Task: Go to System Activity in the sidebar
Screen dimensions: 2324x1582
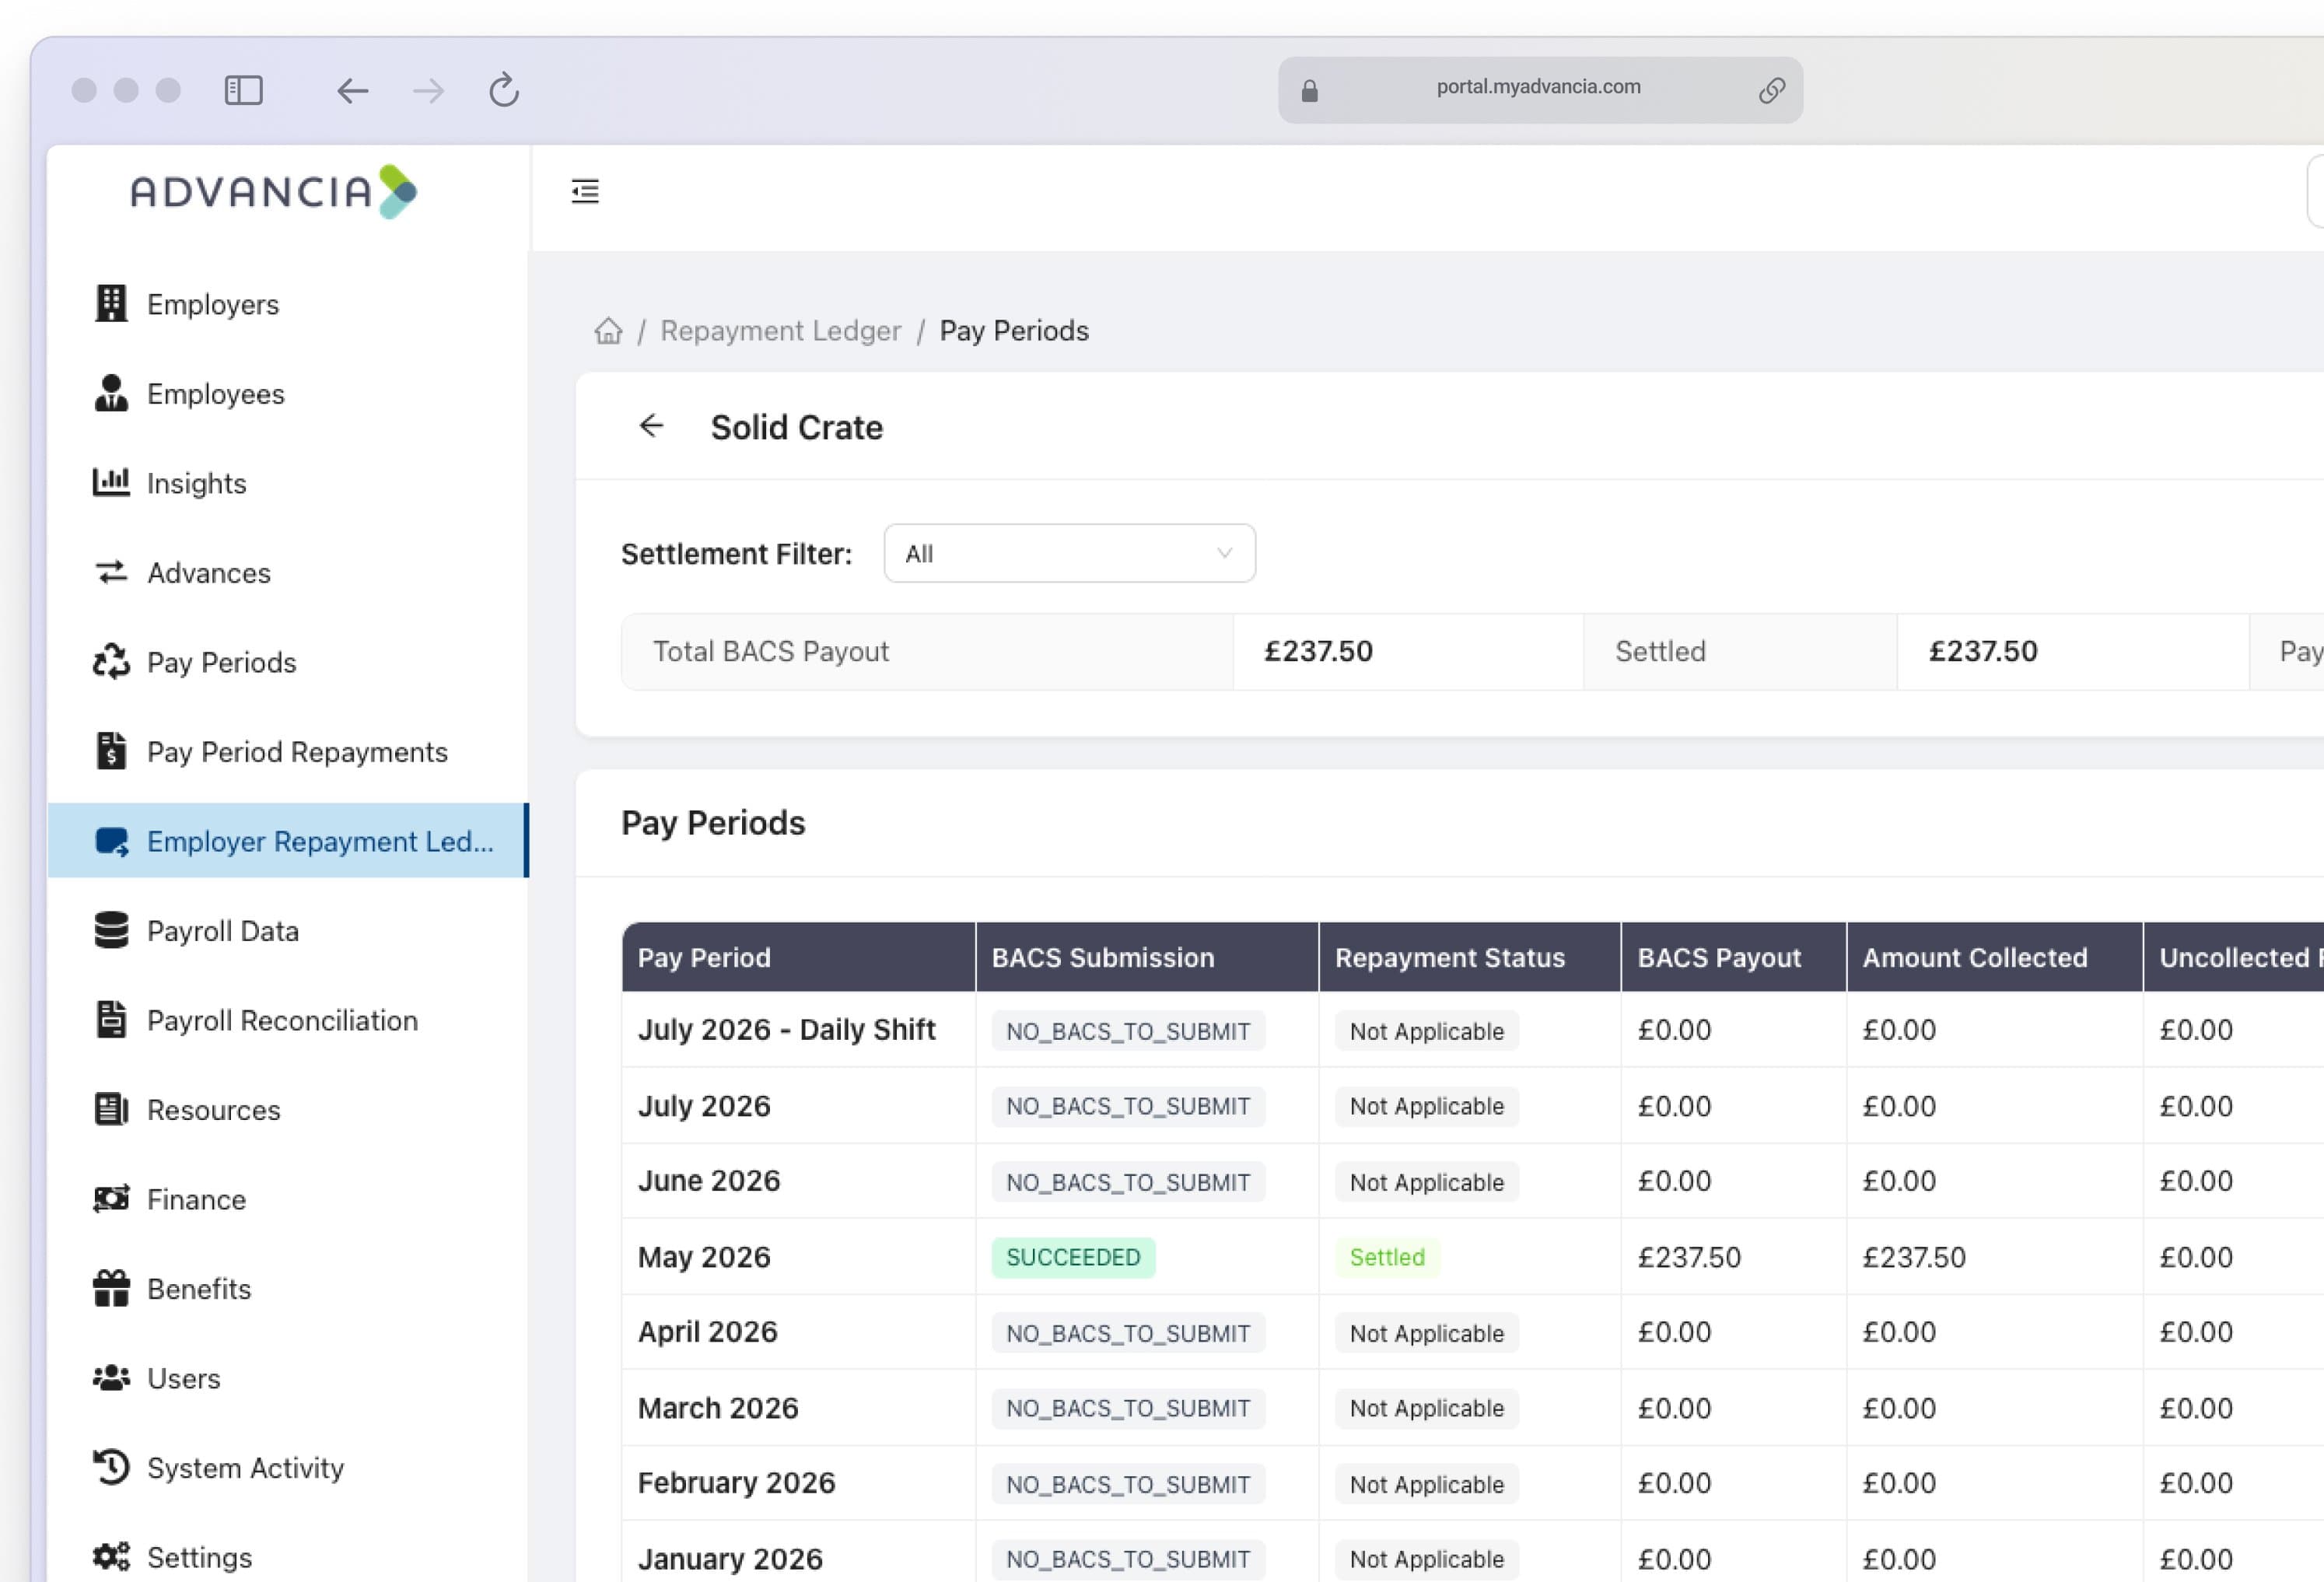Action: [x=288, y=1467]
